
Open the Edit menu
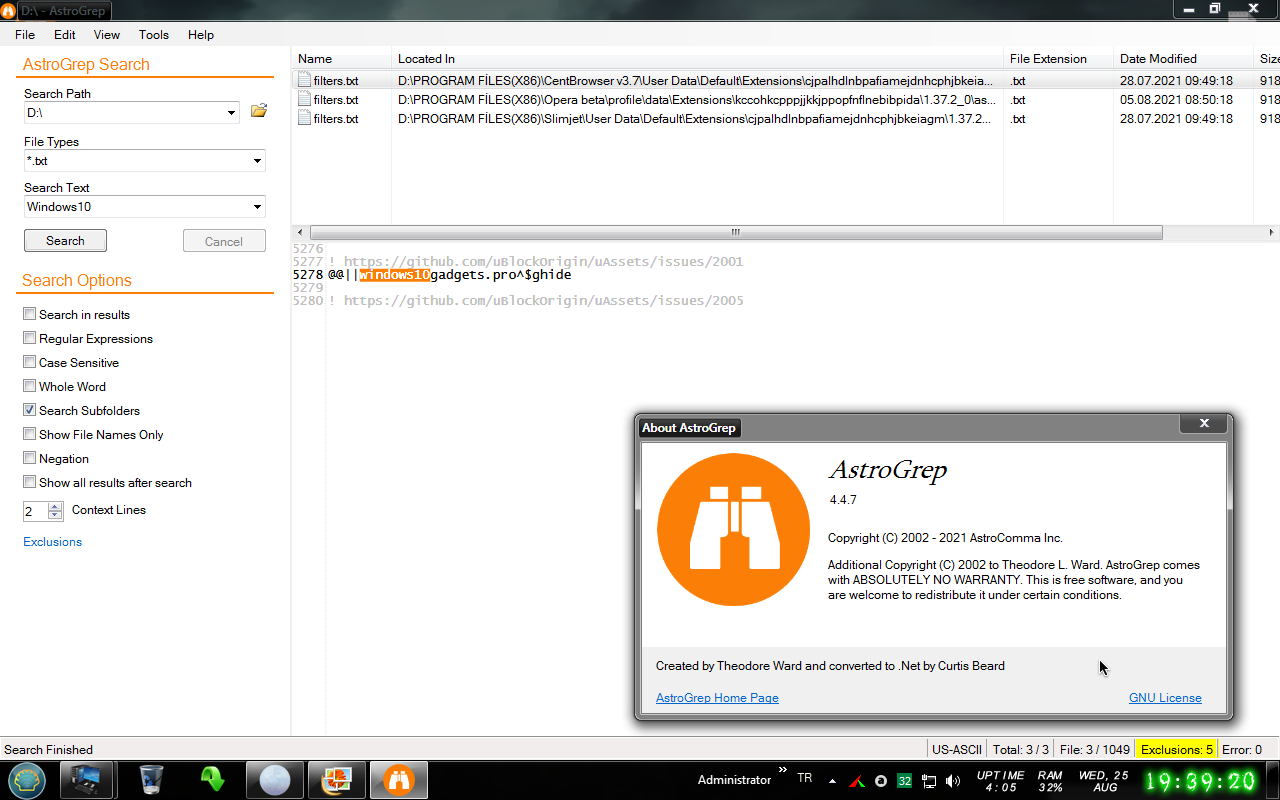pyautogui.click(x=65, y=34)
